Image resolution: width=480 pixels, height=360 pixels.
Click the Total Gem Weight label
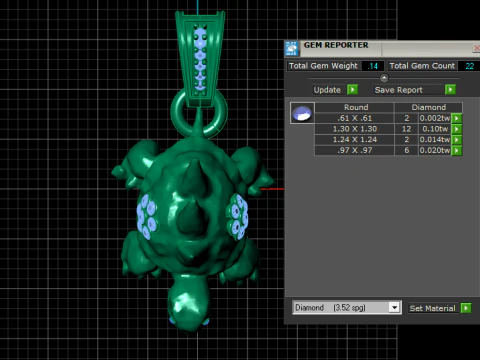coord(323,66)
